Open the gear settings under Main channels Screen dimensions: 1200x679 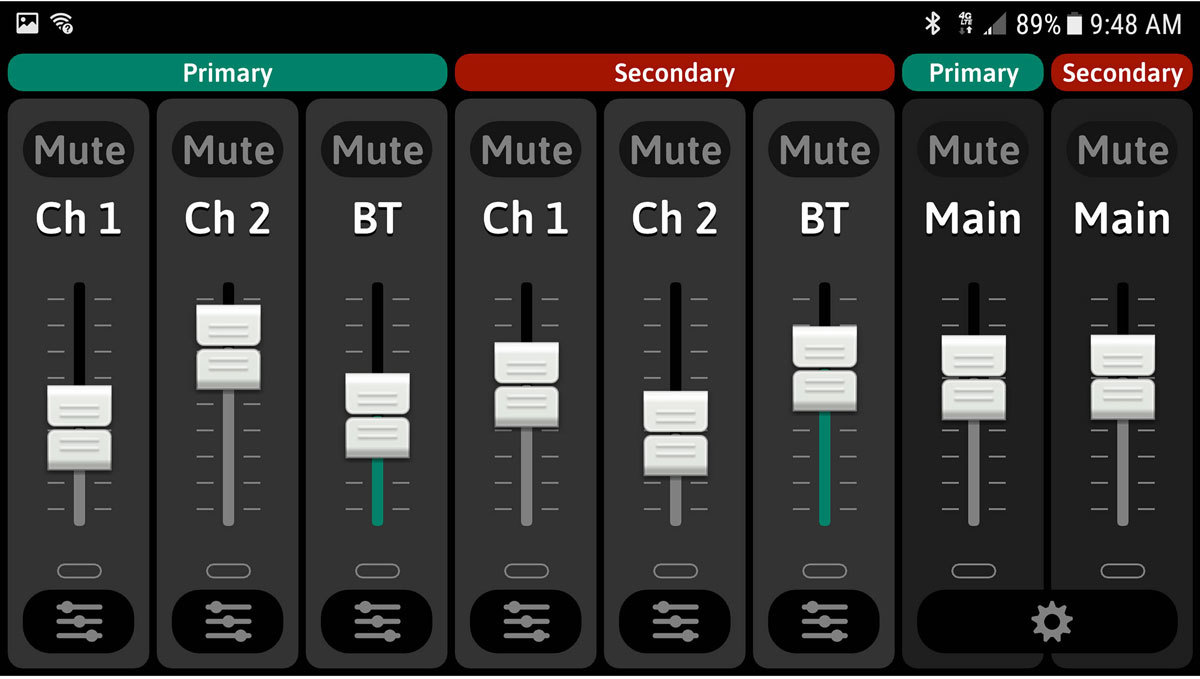1050,622
